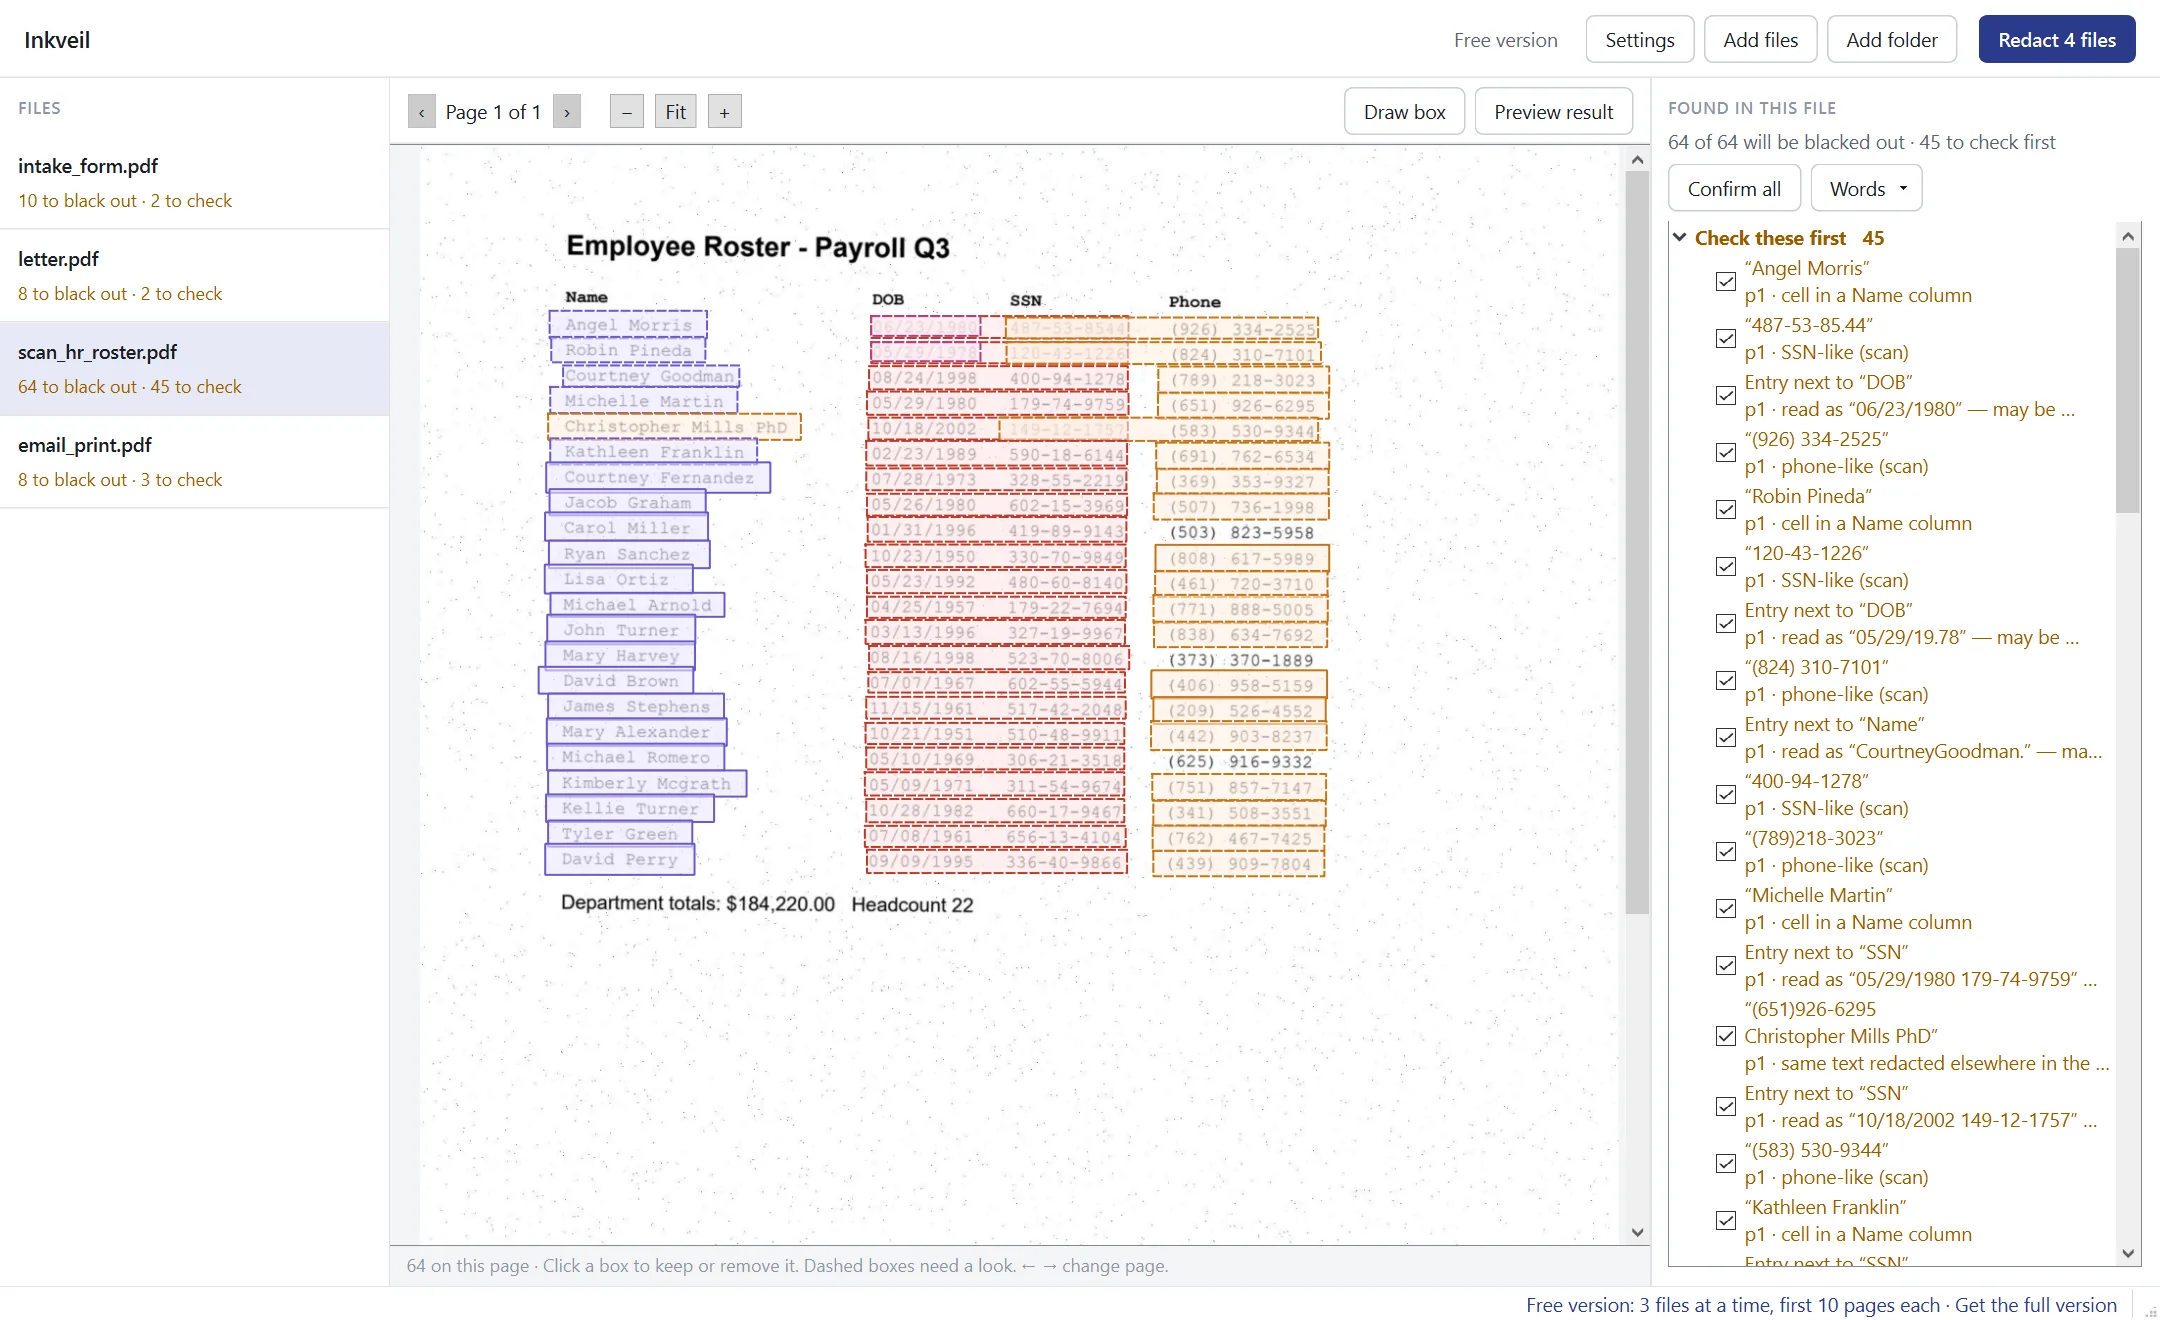Click Free version label

click(1505, 40)
